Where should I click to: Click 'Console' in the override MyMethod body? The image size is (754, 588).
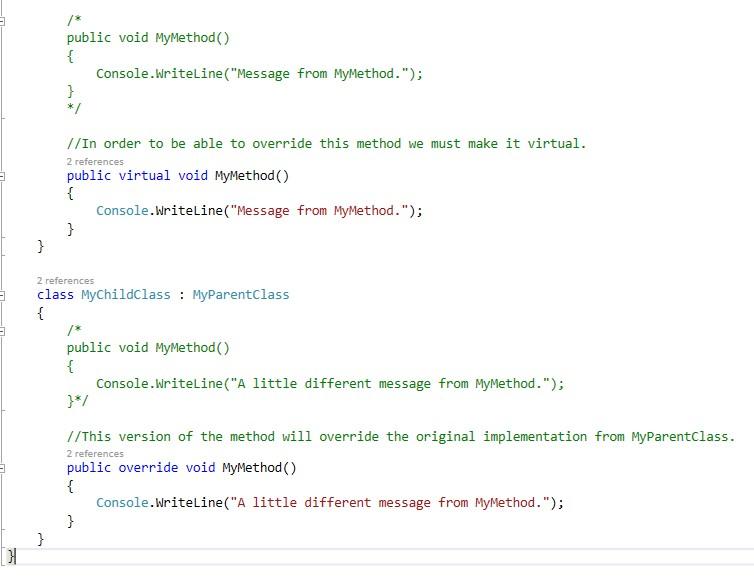122,503
